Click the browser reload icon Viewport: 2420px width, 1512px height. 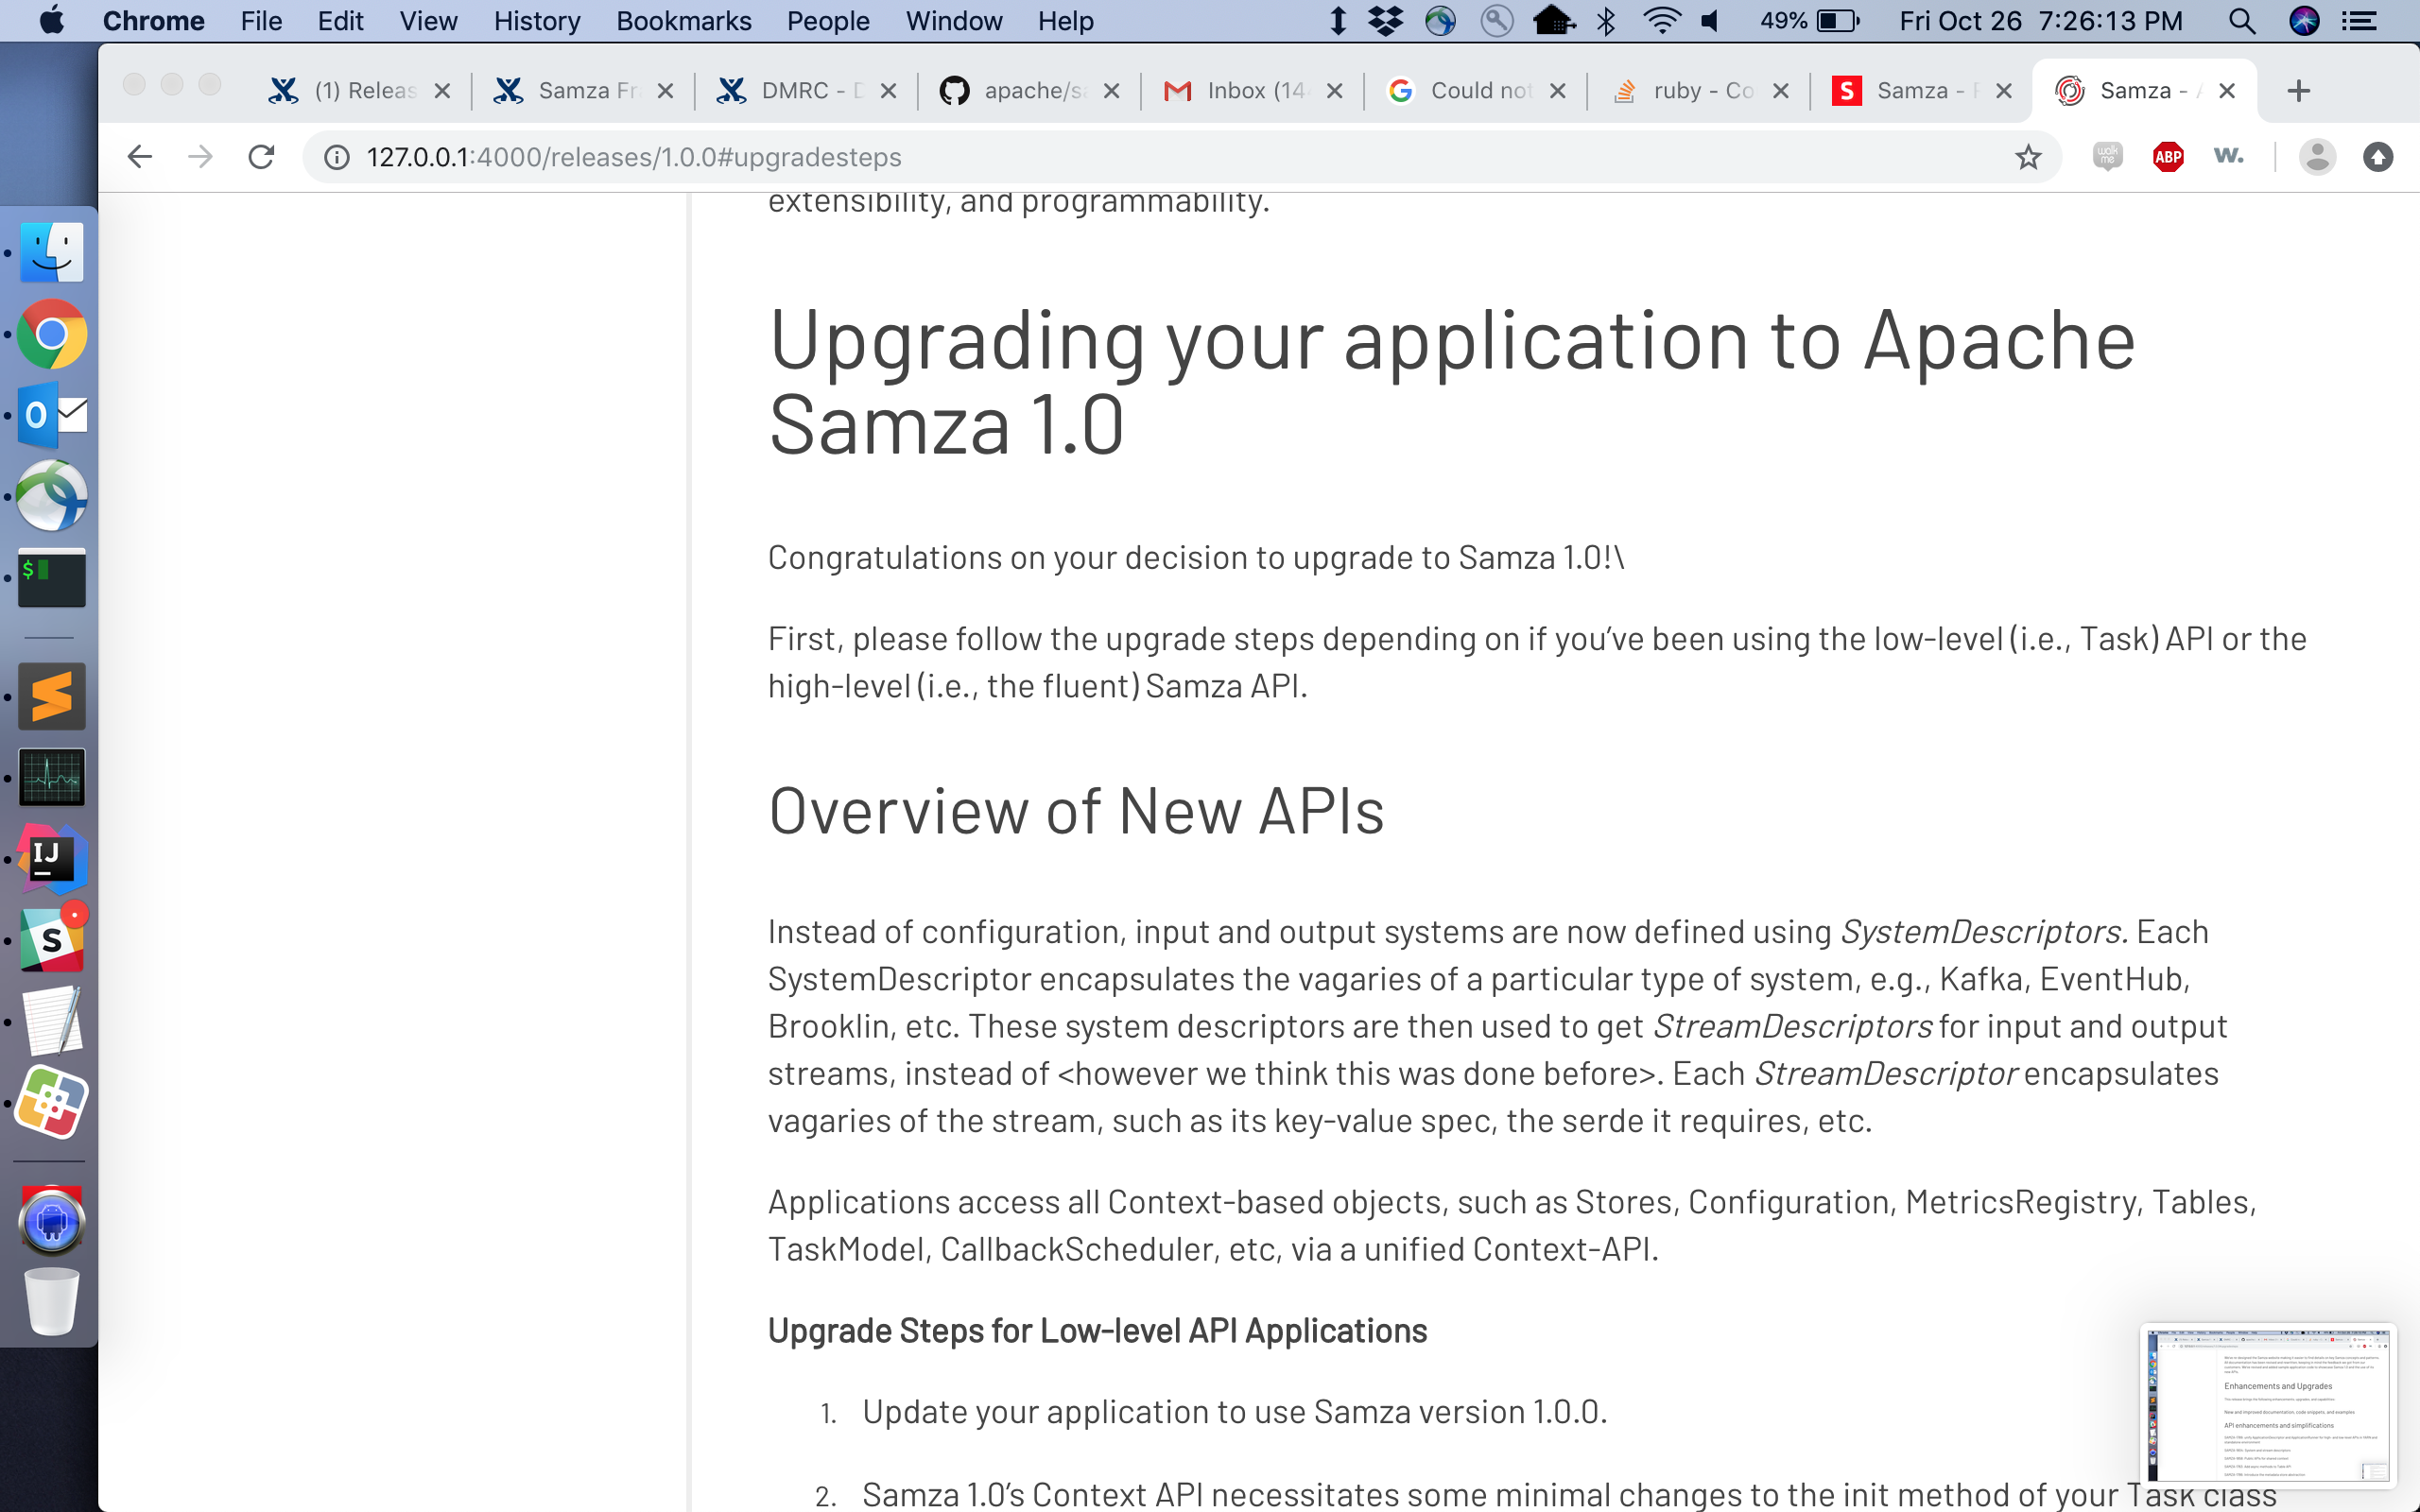(x=261, y=157)
